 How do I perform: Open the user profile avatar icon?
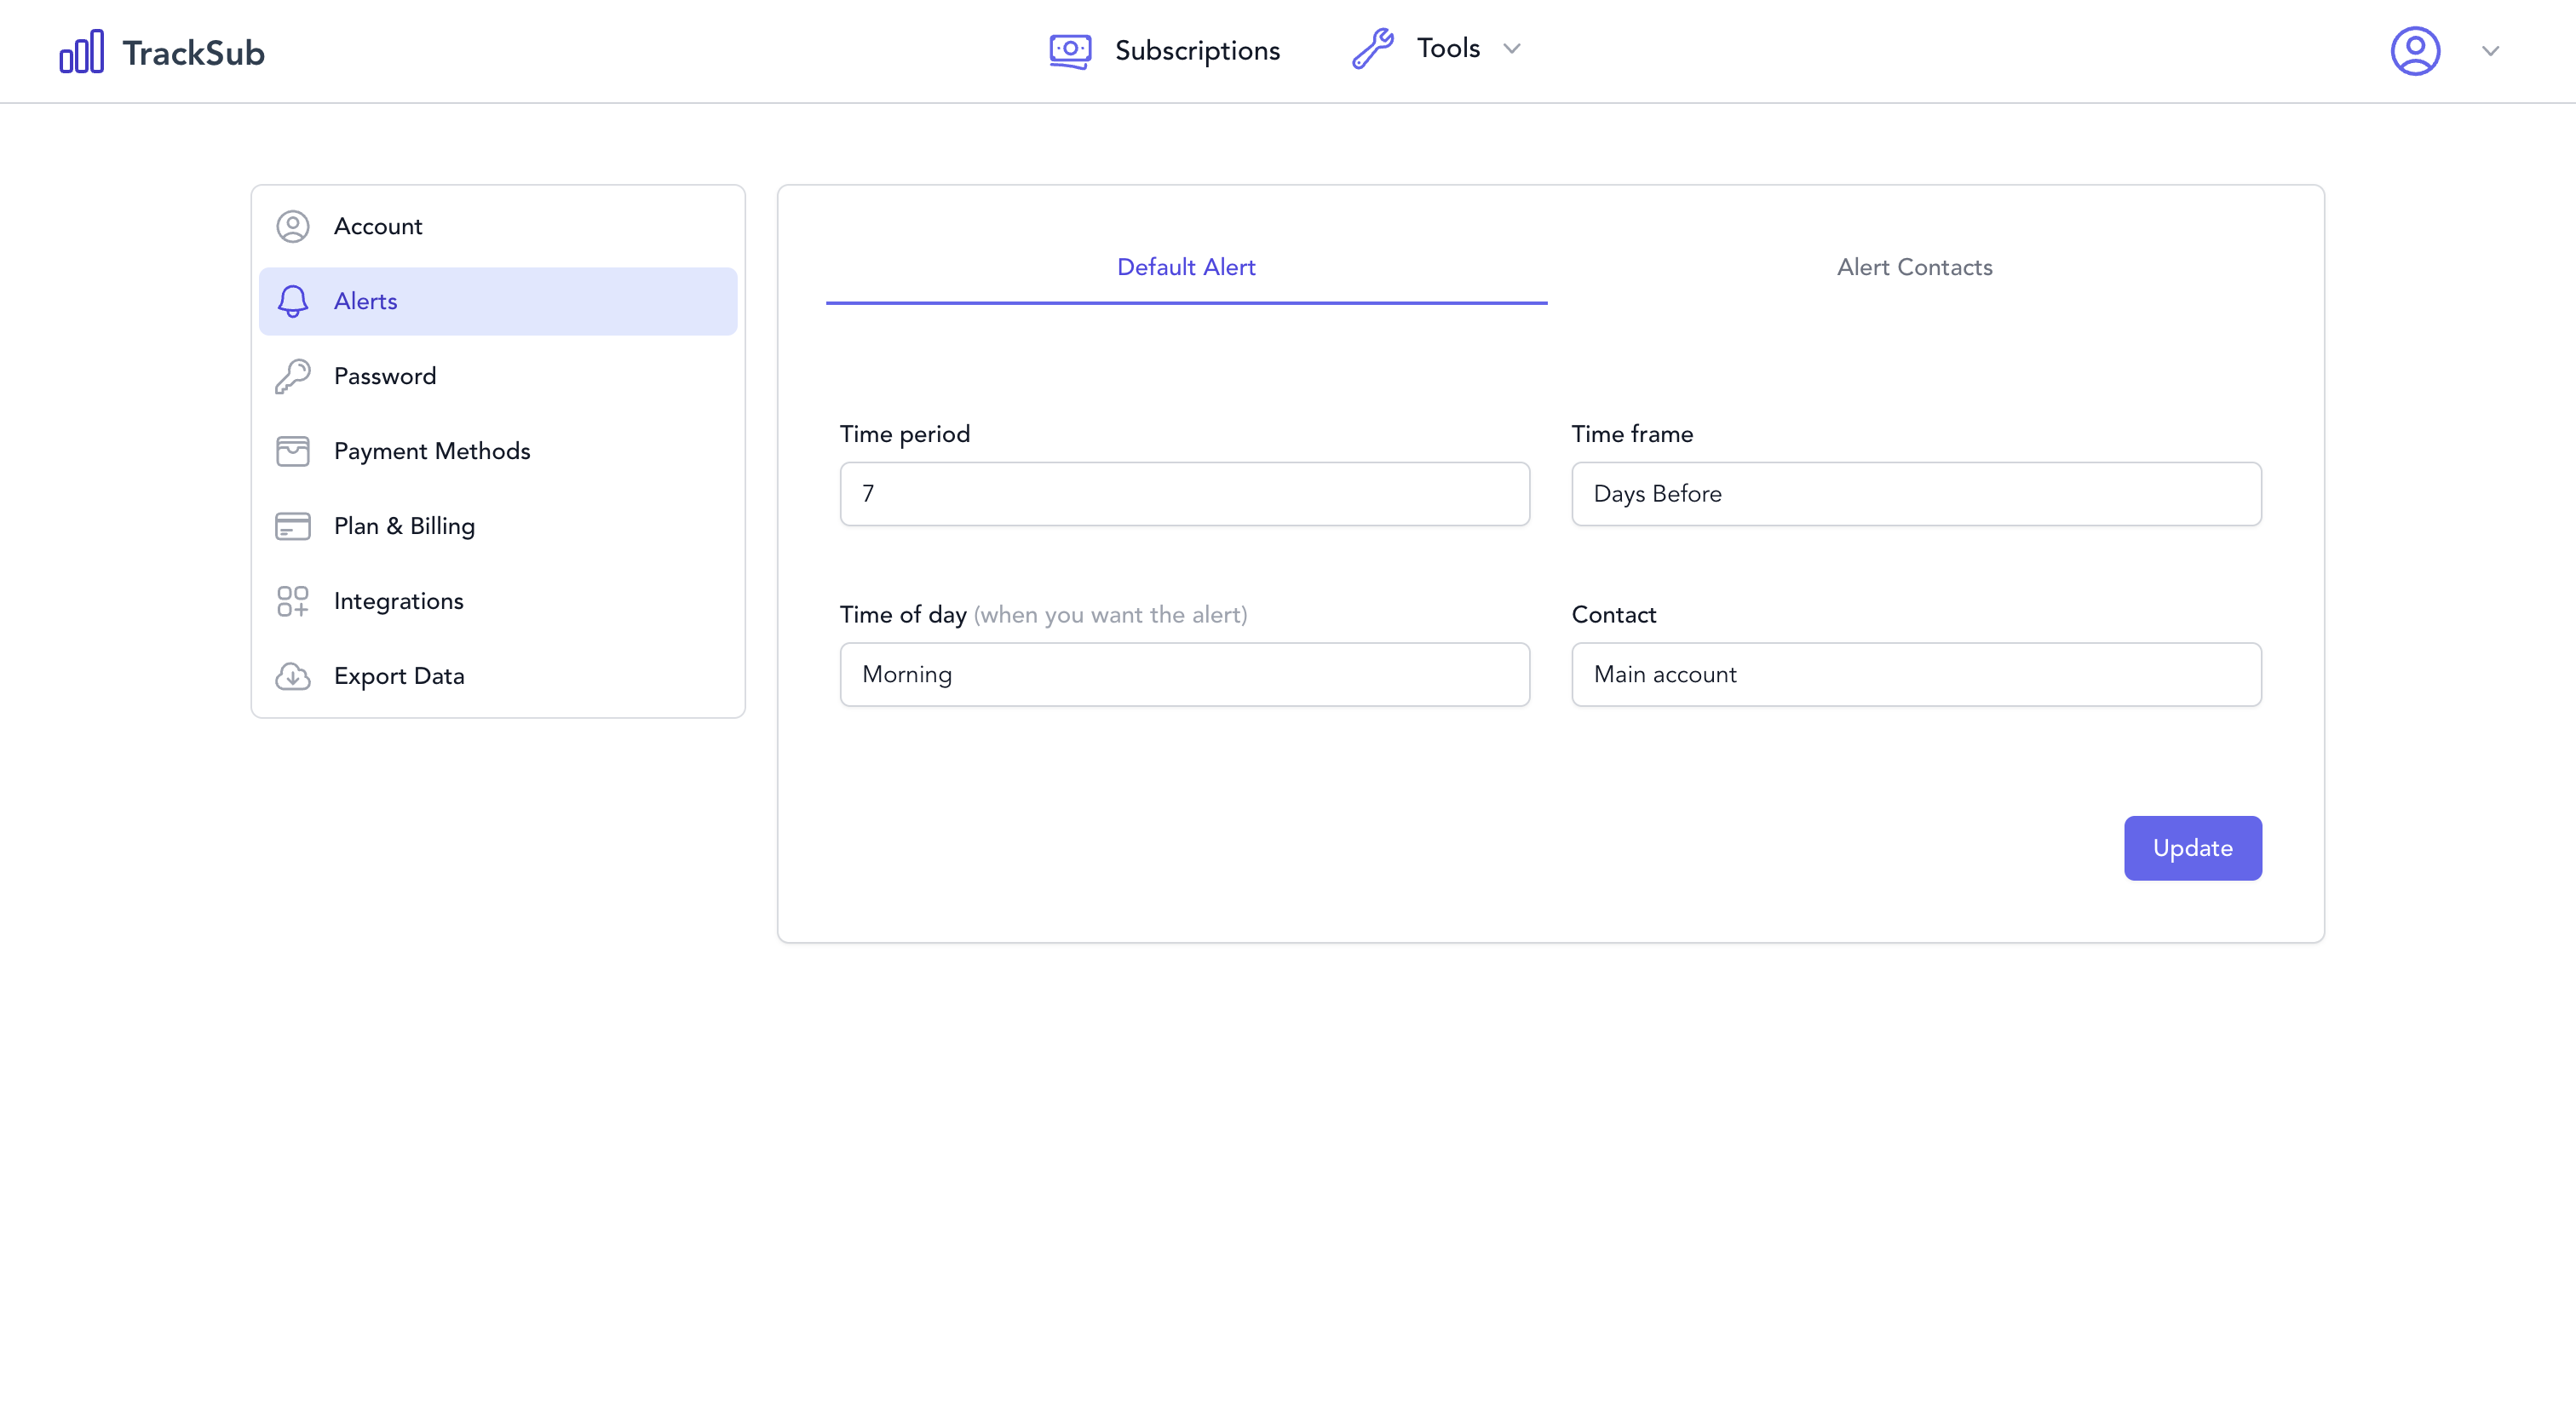(x=2415, y=51)
